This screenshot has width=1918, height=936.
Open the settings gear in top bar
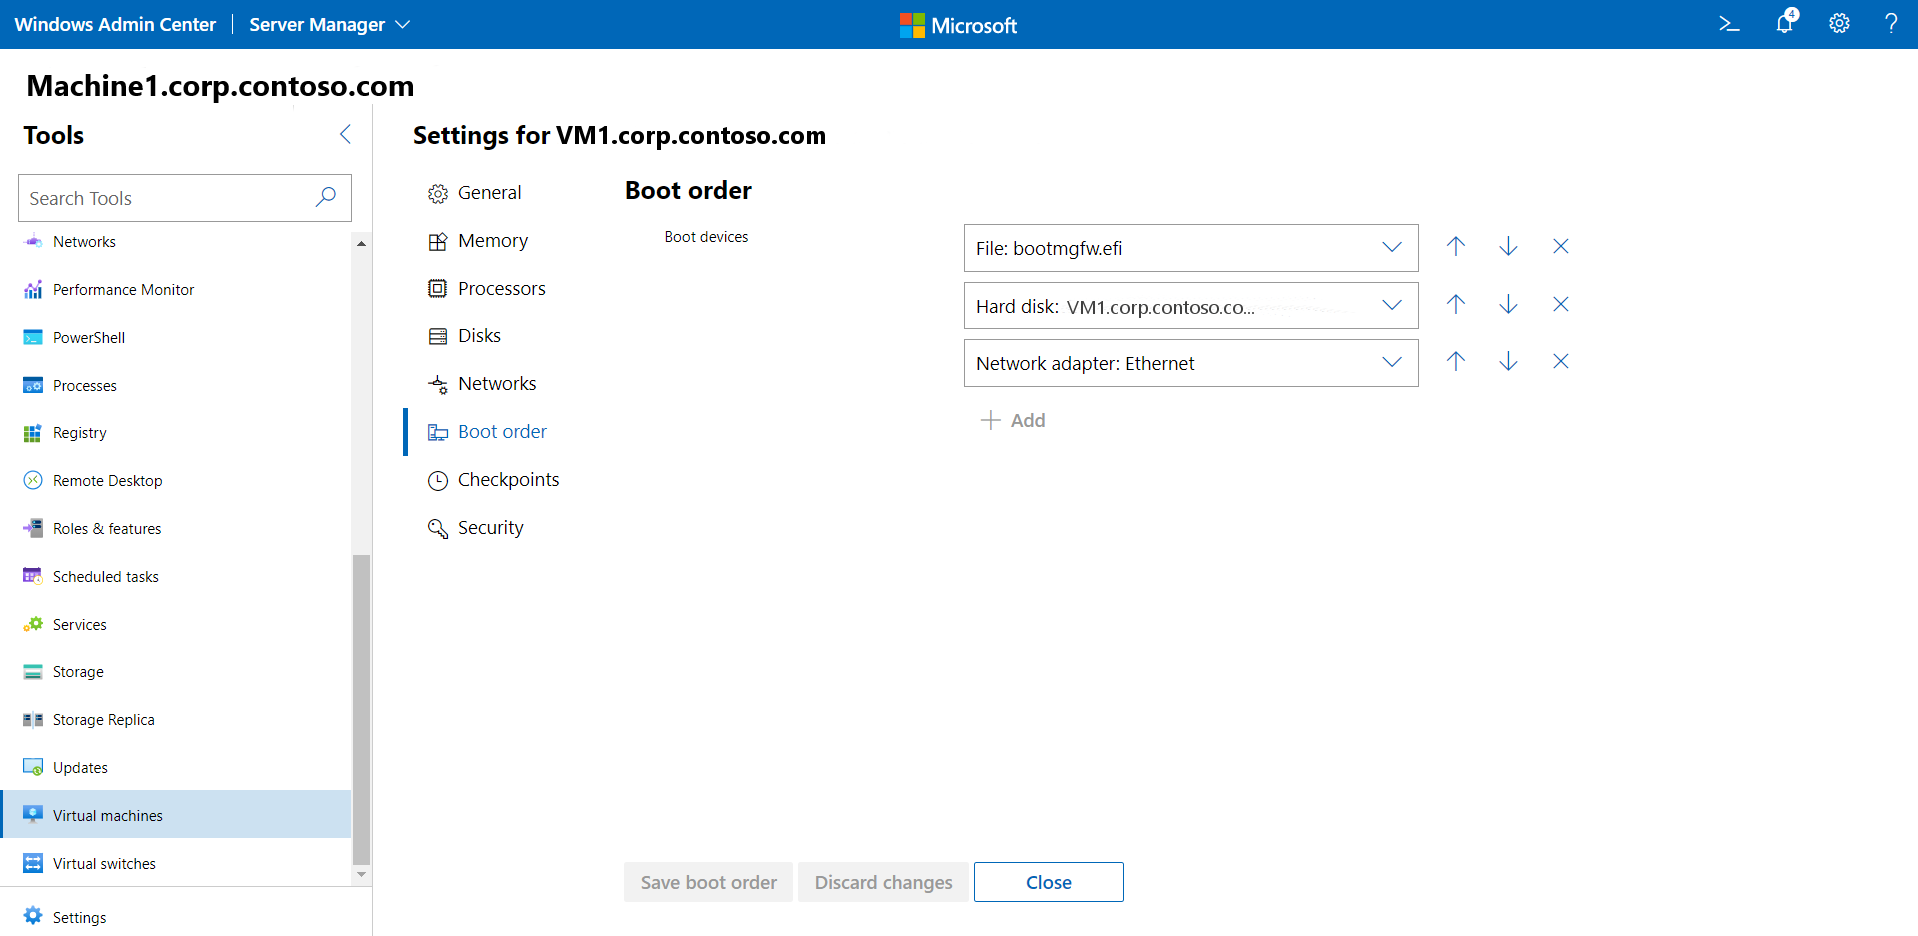[1839, 24]
